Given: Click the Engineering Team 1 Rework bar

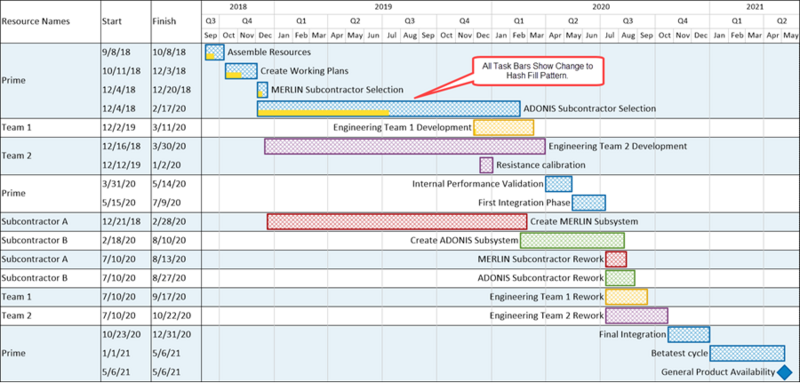Looking at the screenshot, I should 627,297.
